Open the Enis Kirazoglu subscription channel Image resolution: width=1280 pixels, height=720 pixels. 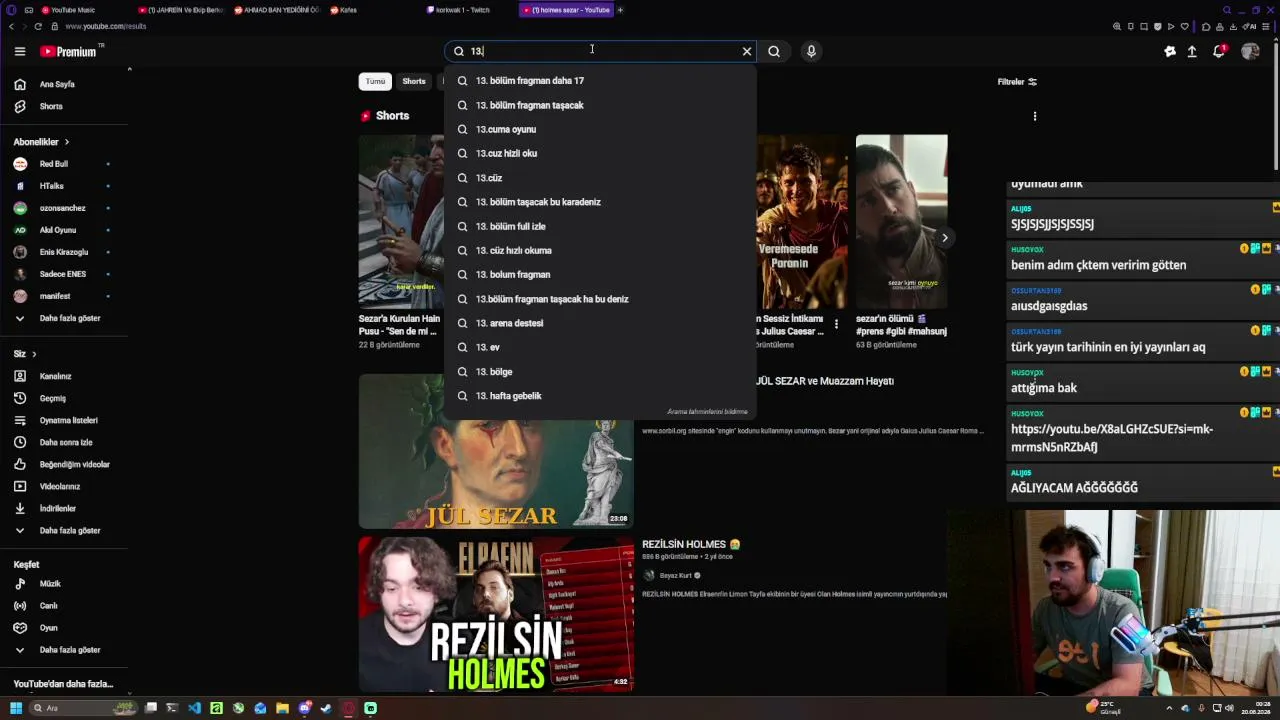point(64,252)
